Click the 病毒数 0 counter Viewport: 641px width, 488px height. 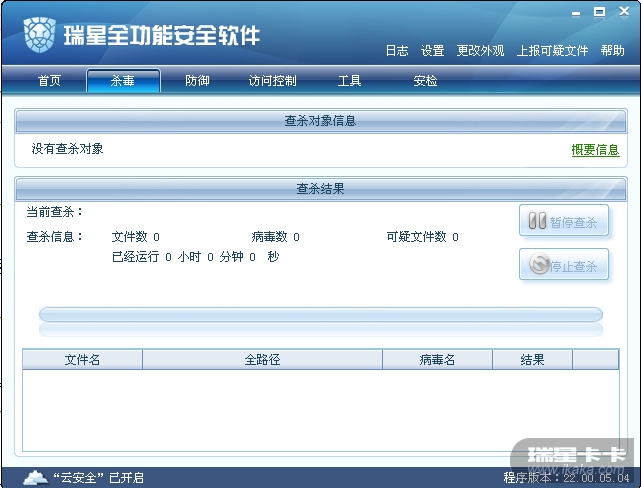[276, 237]
